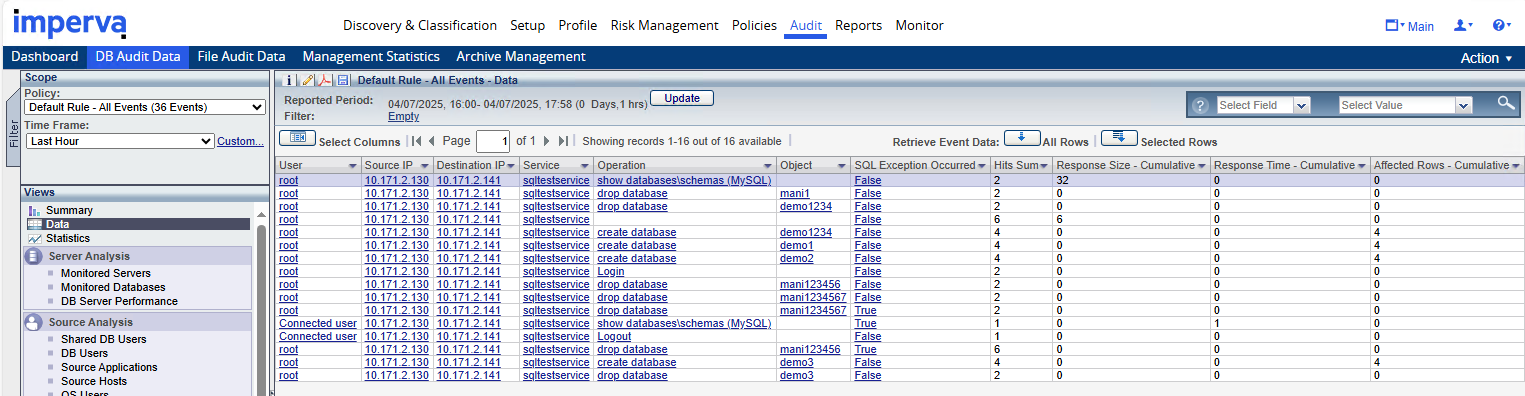Screen dimensions: 1525x396
Task: Click the Main window icon
Action: tap(1392, 26)
